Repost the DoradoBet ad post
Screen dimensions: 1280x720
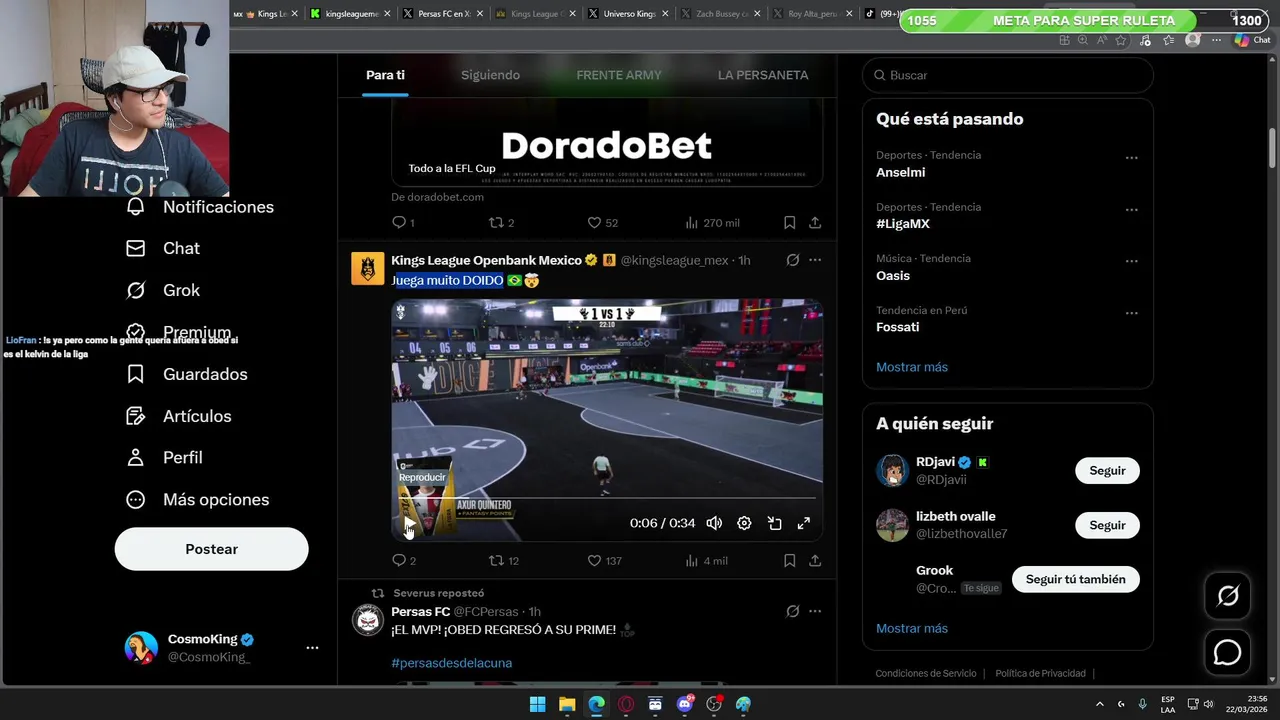tap(501, 223)
